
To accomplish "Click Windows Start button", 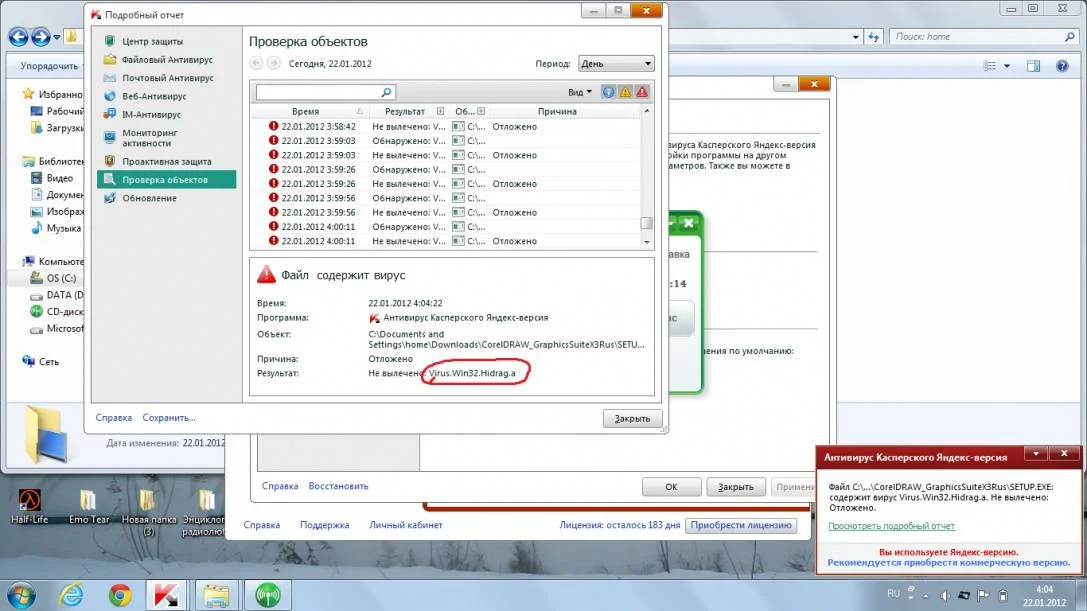I will 21,595.
